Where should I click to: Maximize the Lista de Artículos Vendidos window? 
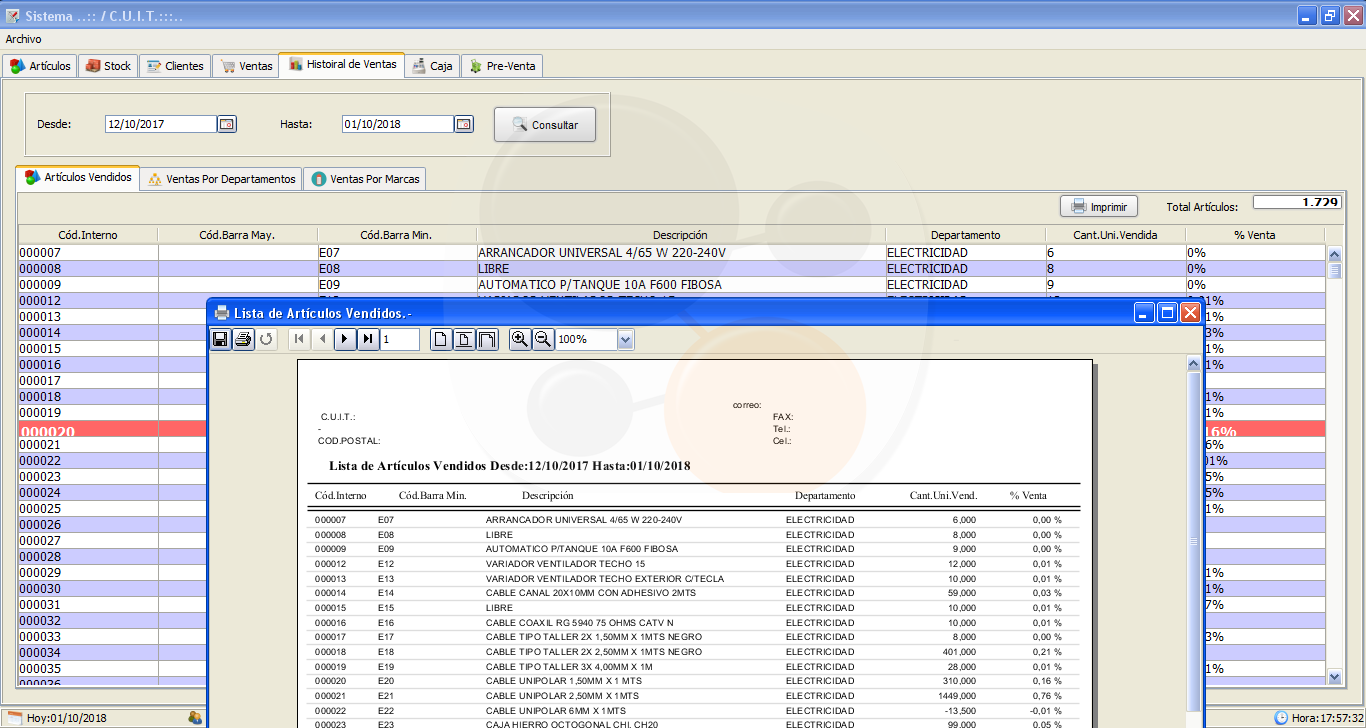pos(1167,313)
